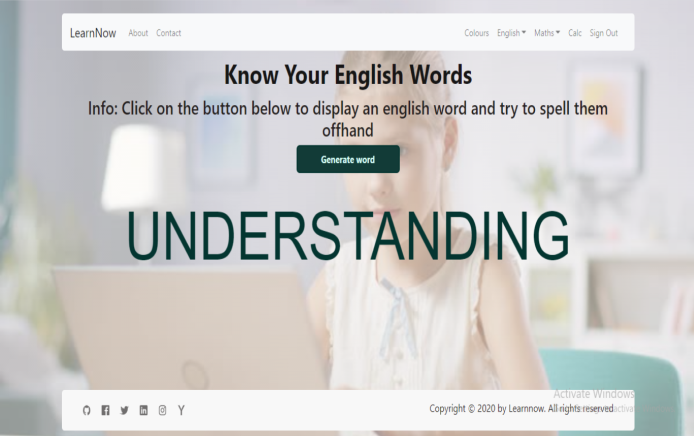Click the Sign Out link
The image size is (694, 436).
[603, 33]
